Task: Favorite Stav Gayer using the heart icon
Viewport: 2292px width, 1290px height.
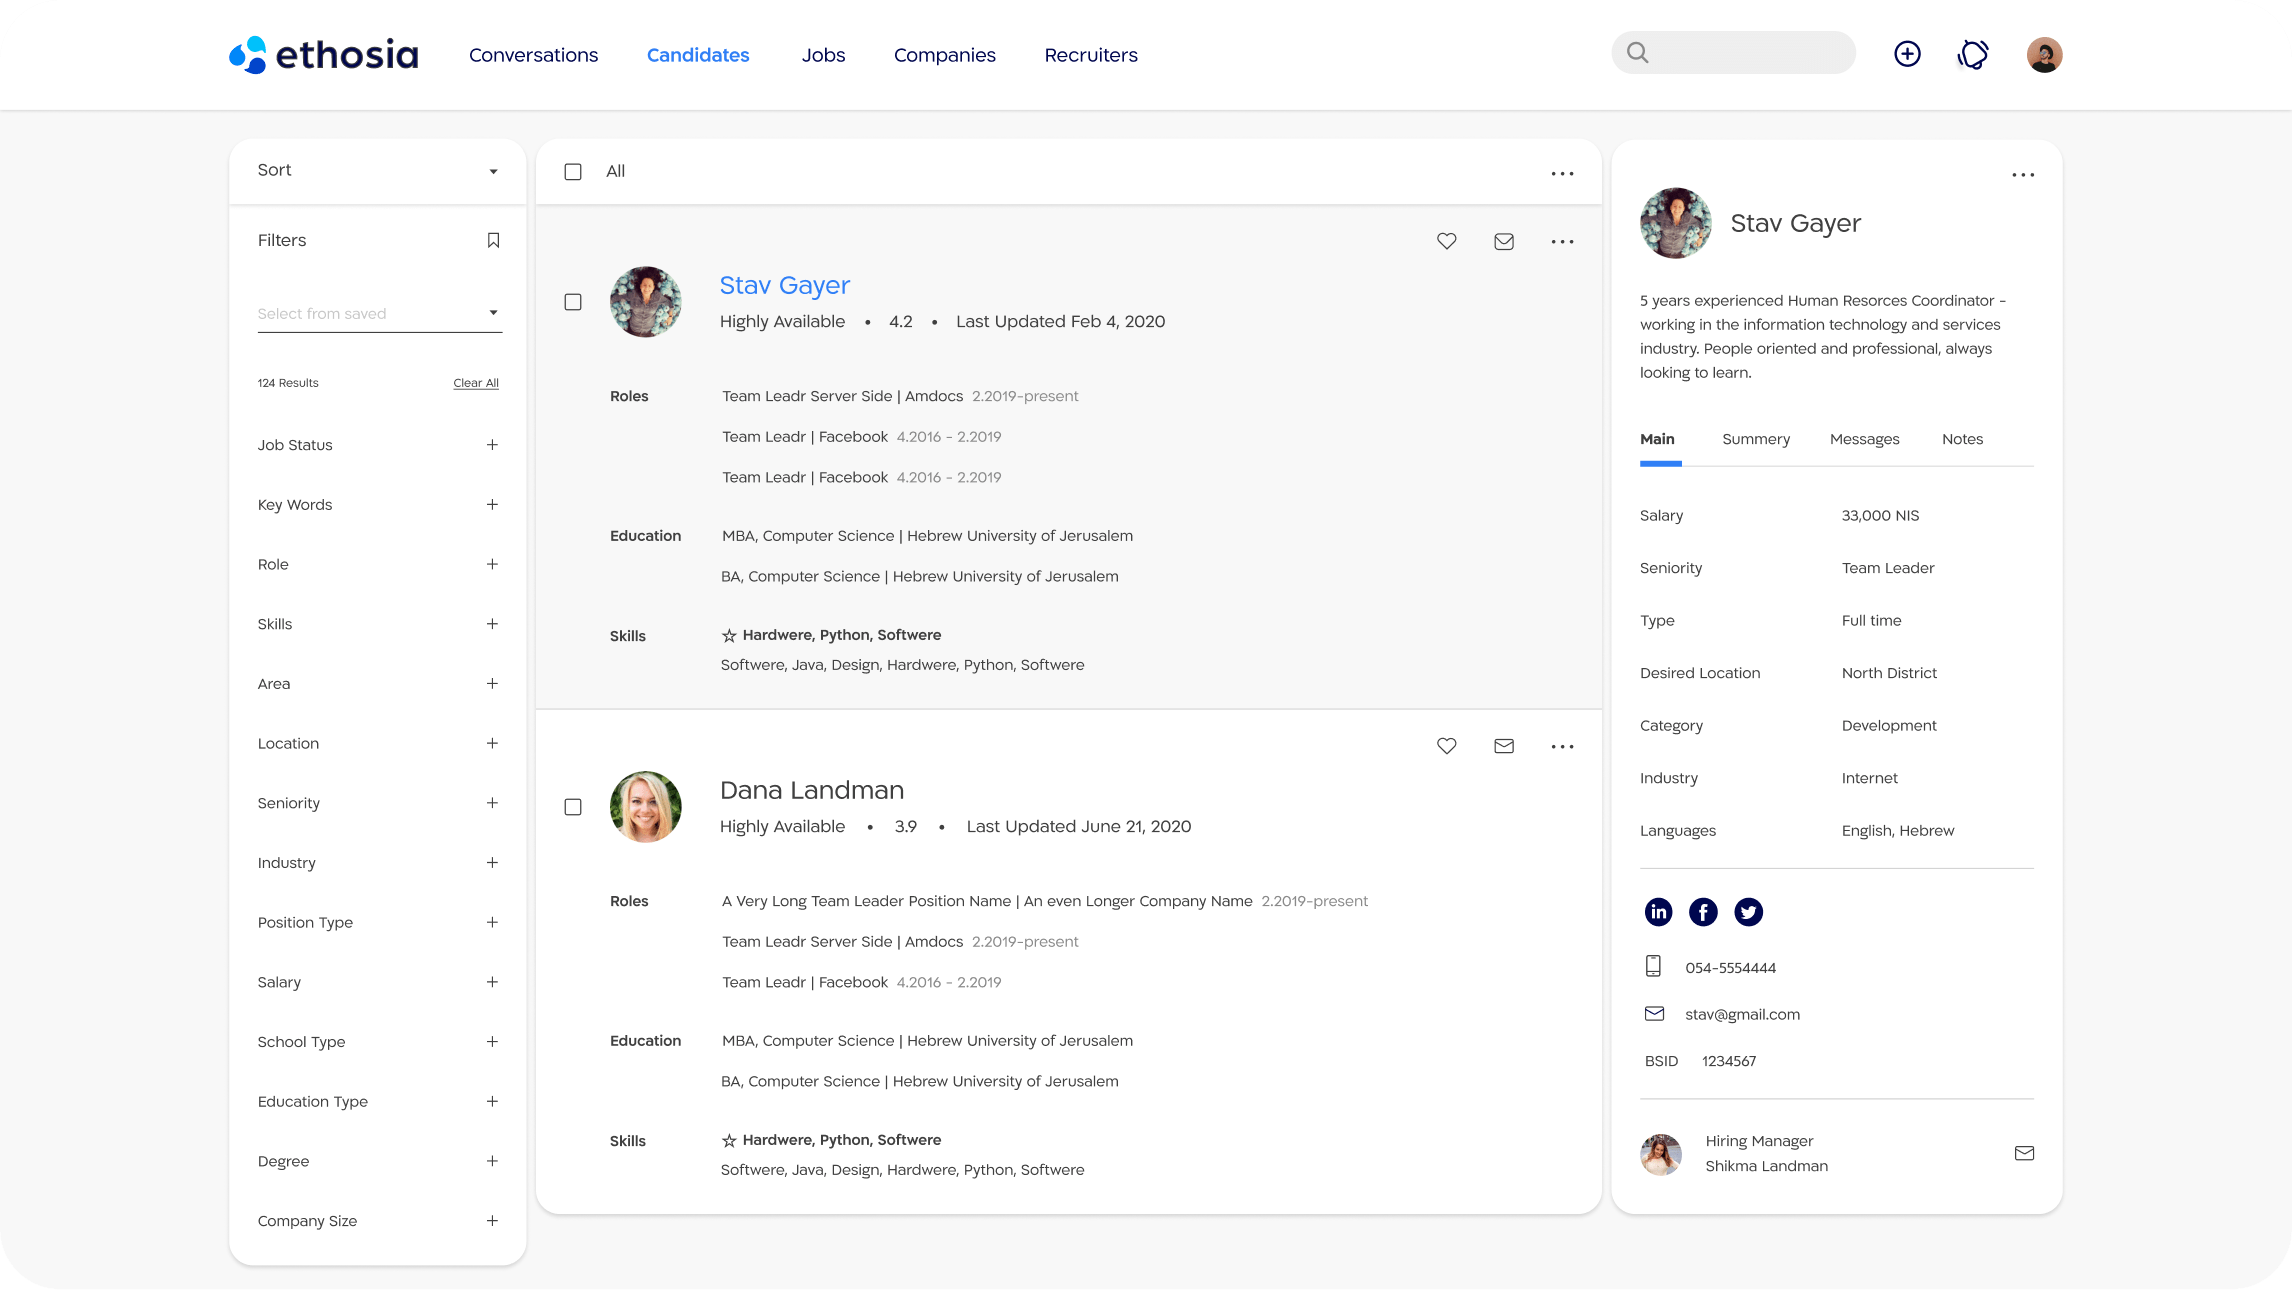Action: (x=1446, y=240)
